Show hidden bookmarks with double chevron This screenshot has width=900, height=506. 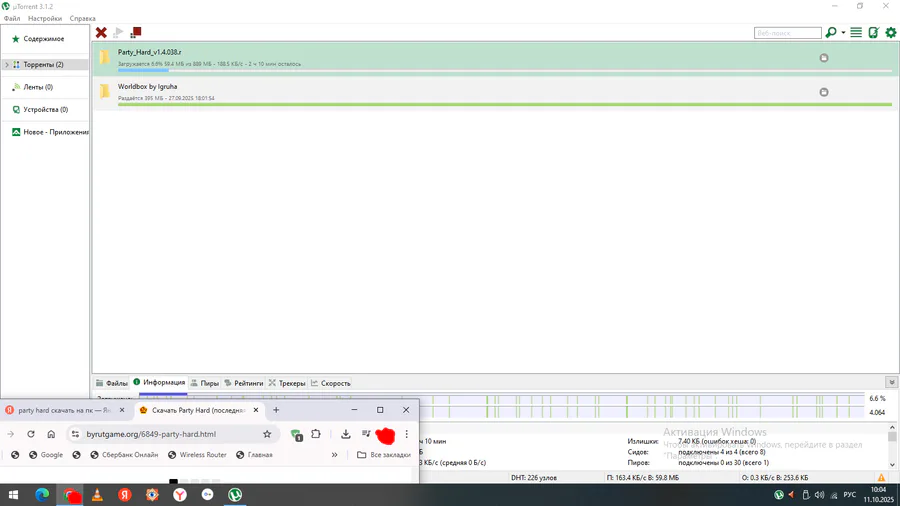[334, 455]
